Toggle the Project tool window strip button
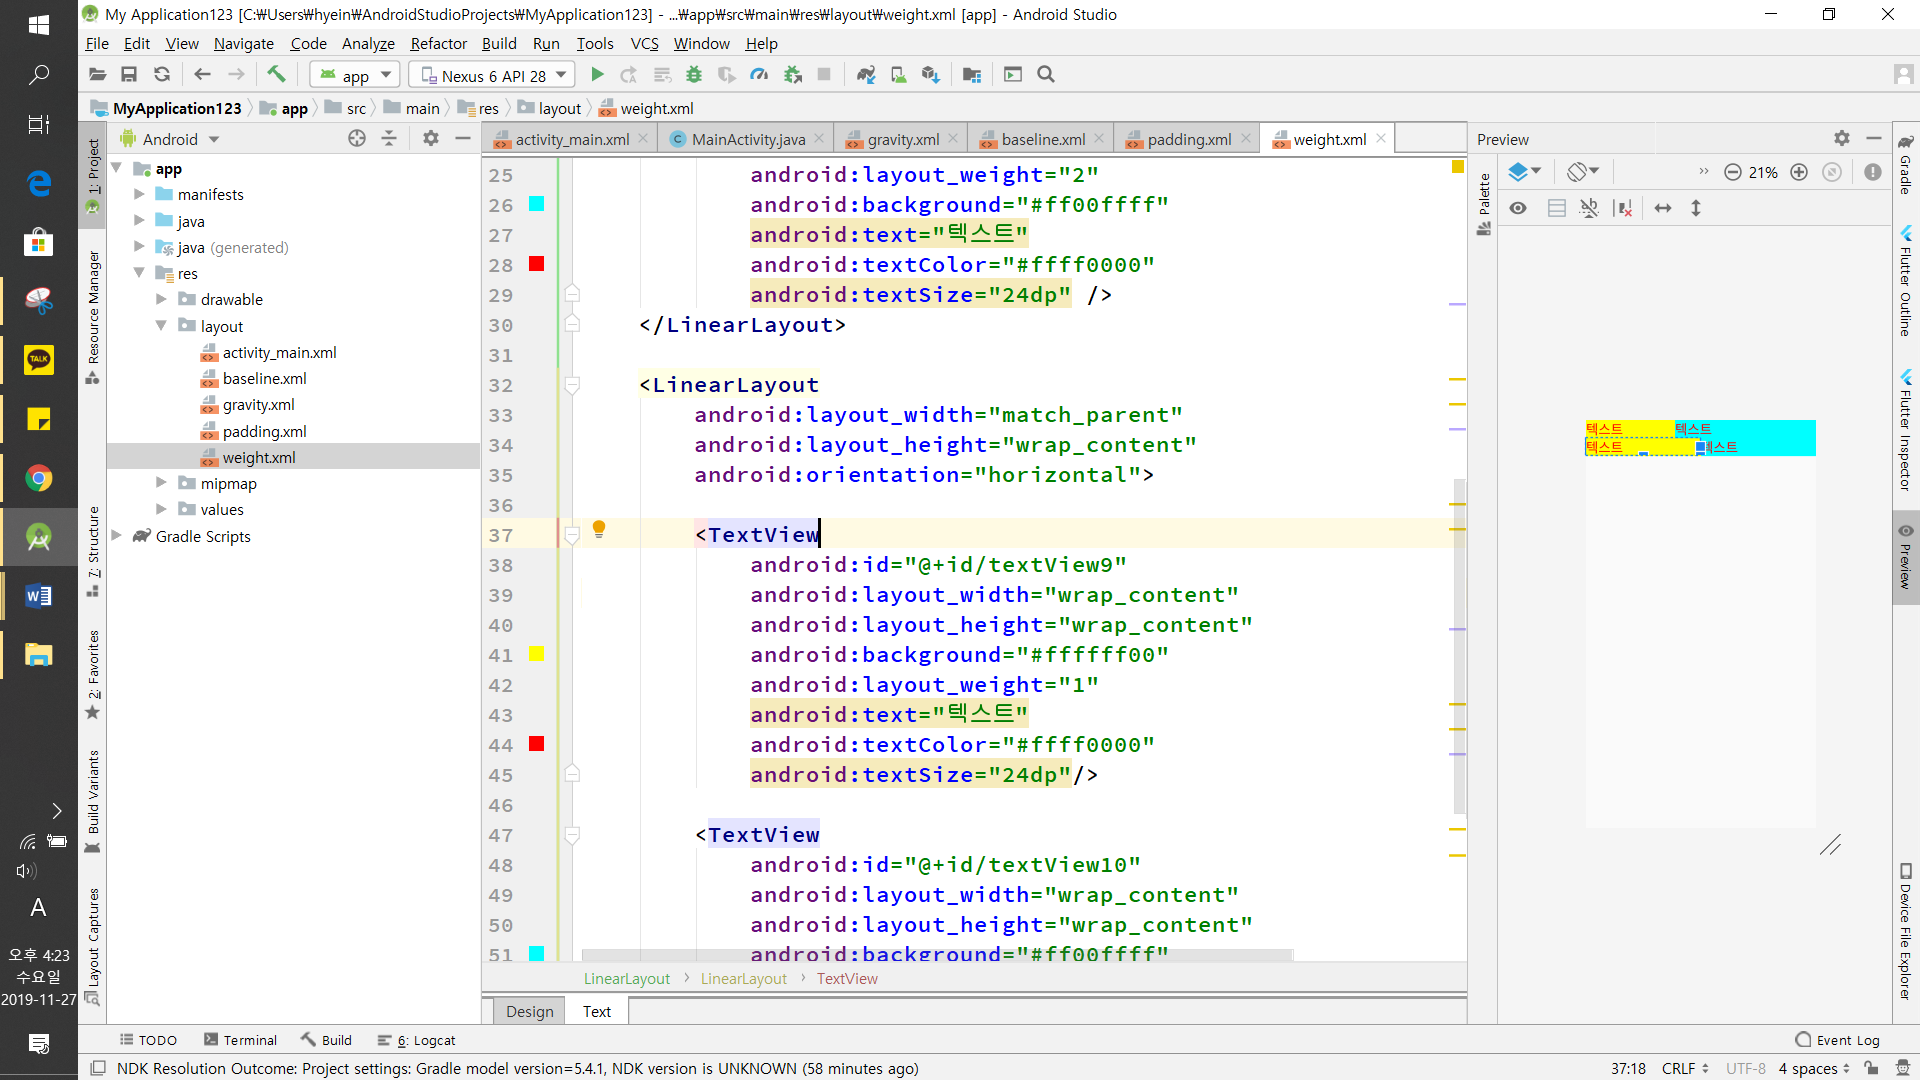 click(x=93, y=175)
